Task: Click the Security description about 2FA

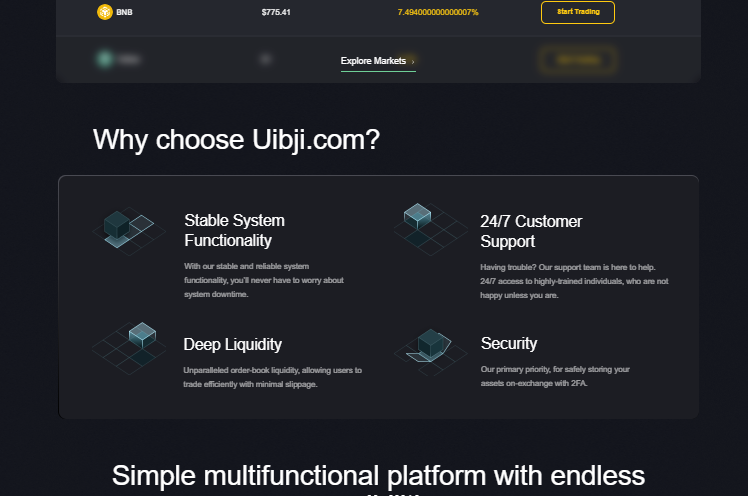Action: click(555, 376)
